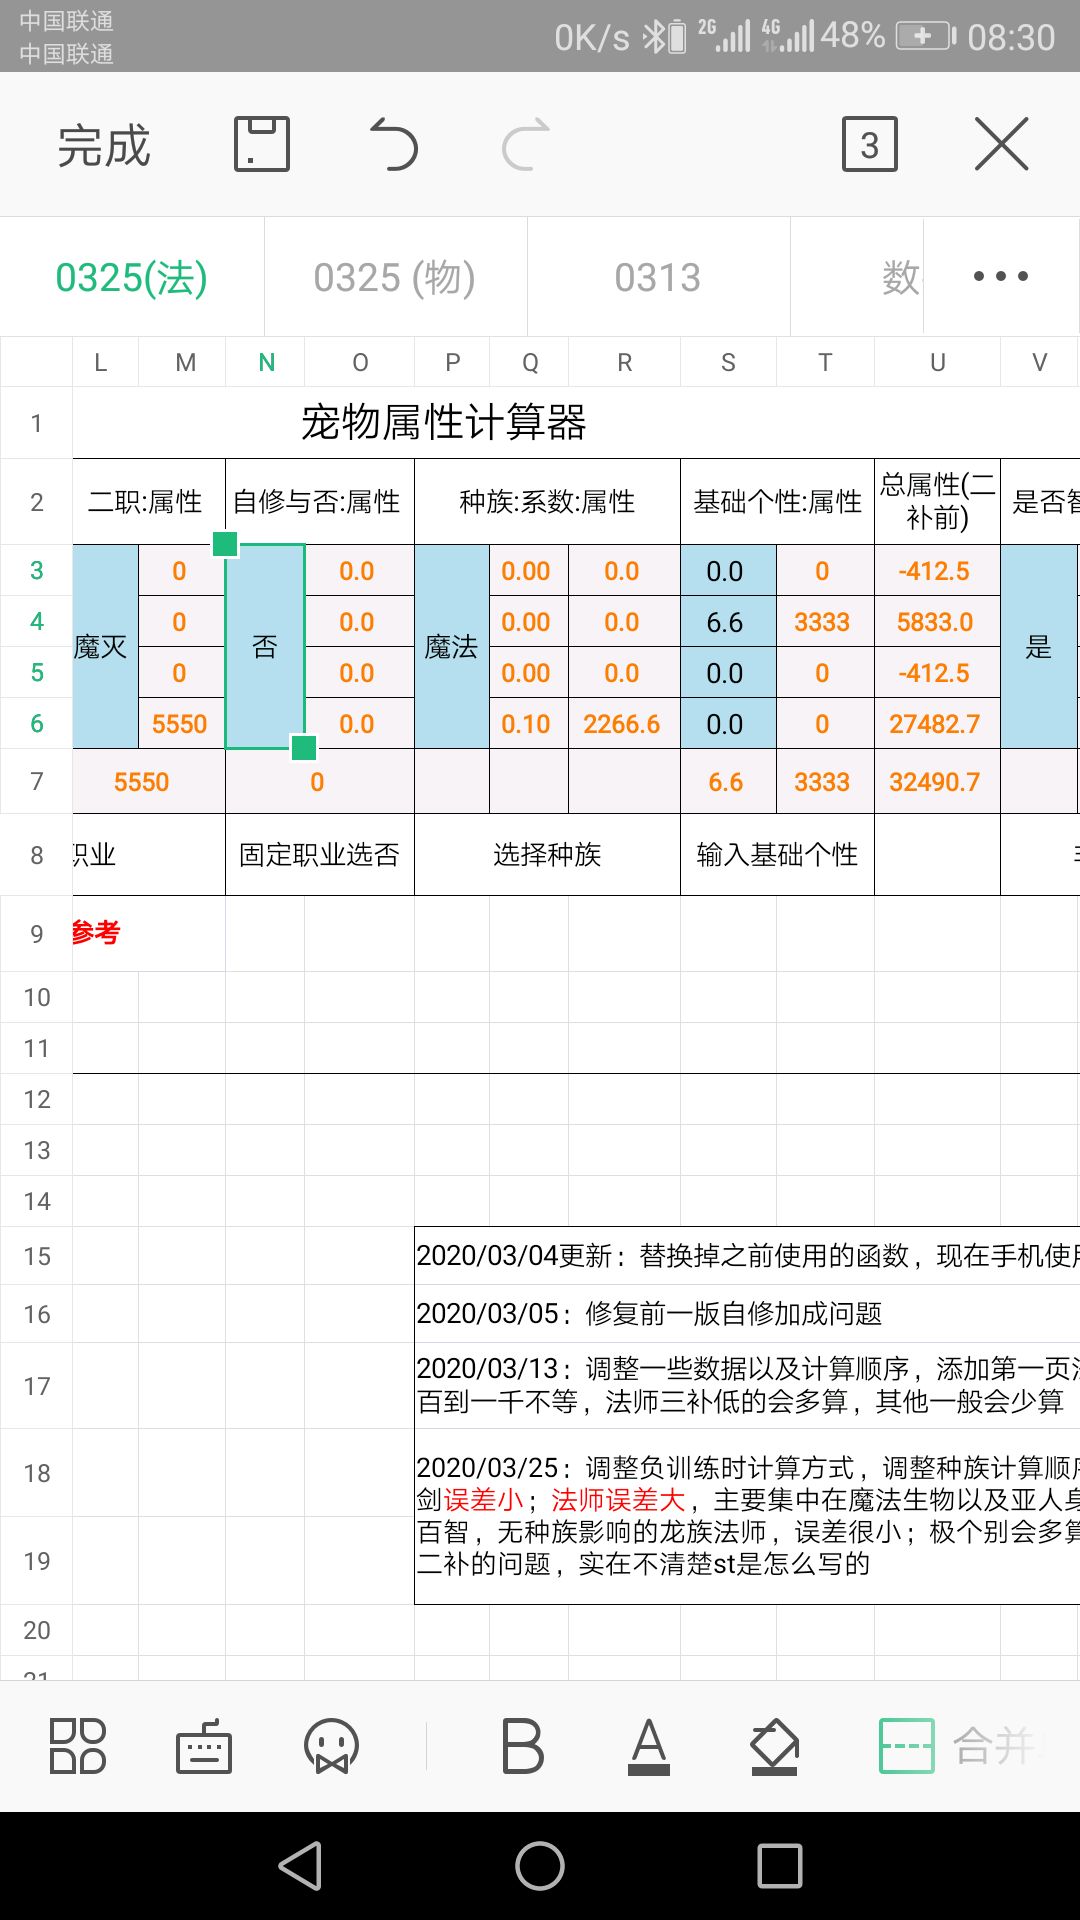Click the cell 固定职业选否
1080x1920 pixels.
[320, 855]
